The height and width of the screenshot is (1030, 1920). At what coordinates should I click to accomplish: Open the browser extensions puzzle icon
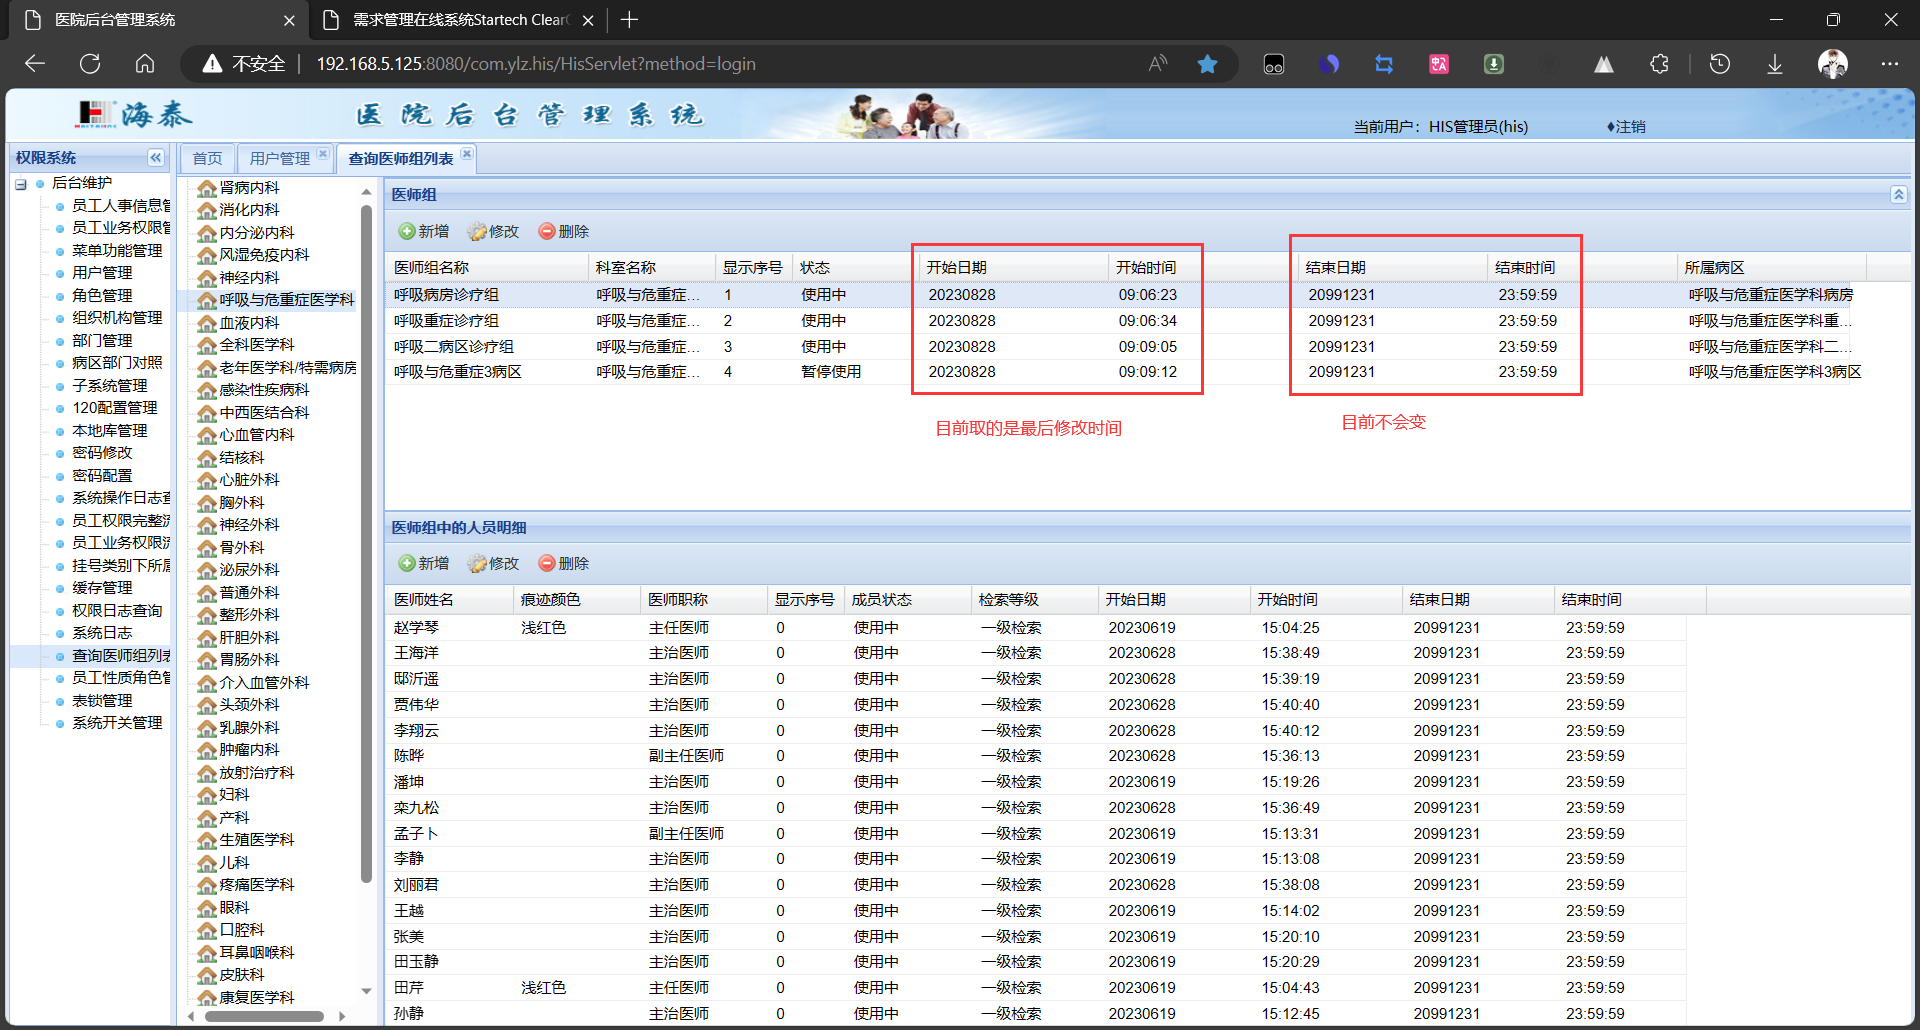tap(1659, 64)
